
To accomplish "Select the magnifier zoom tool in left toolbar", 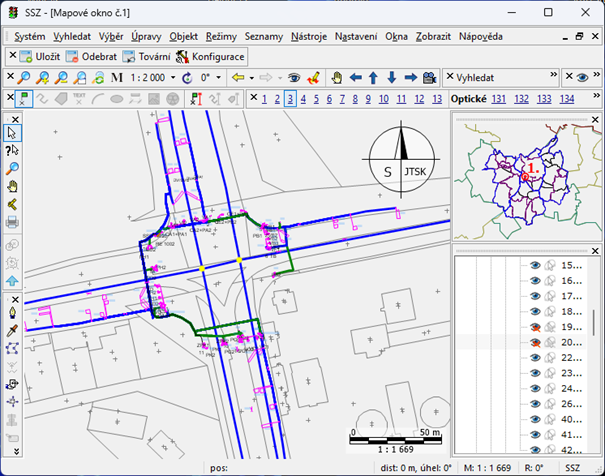I will tap(12, 168).
